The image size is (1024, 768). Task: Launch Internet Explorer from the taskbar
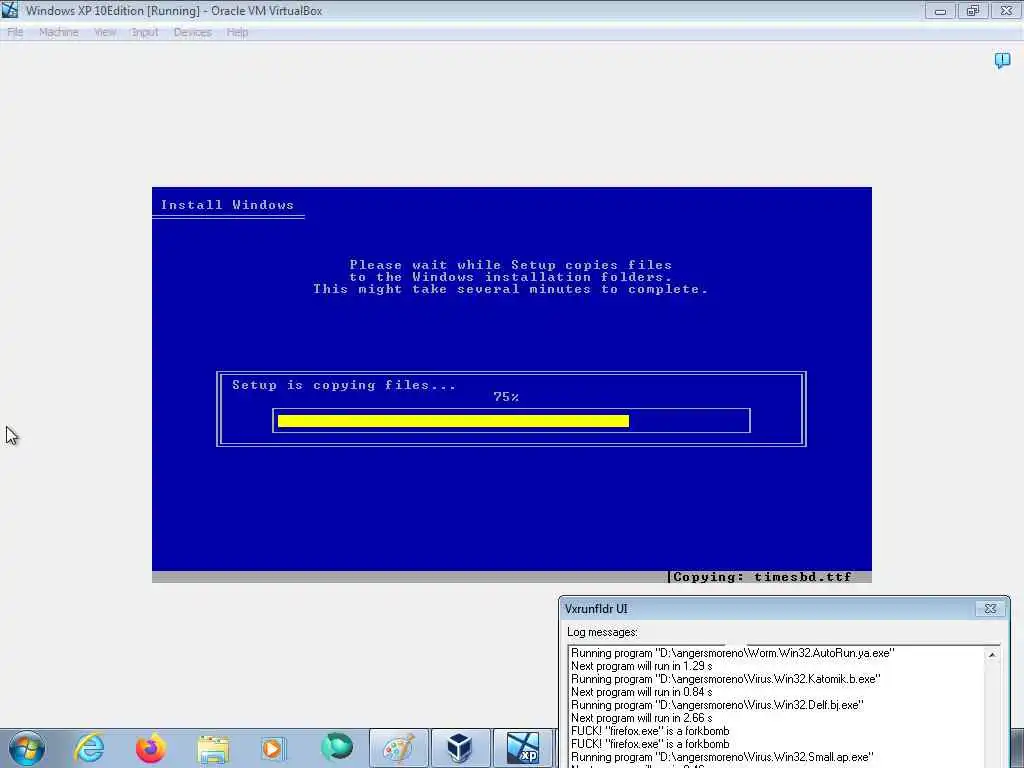pos(89,748)
